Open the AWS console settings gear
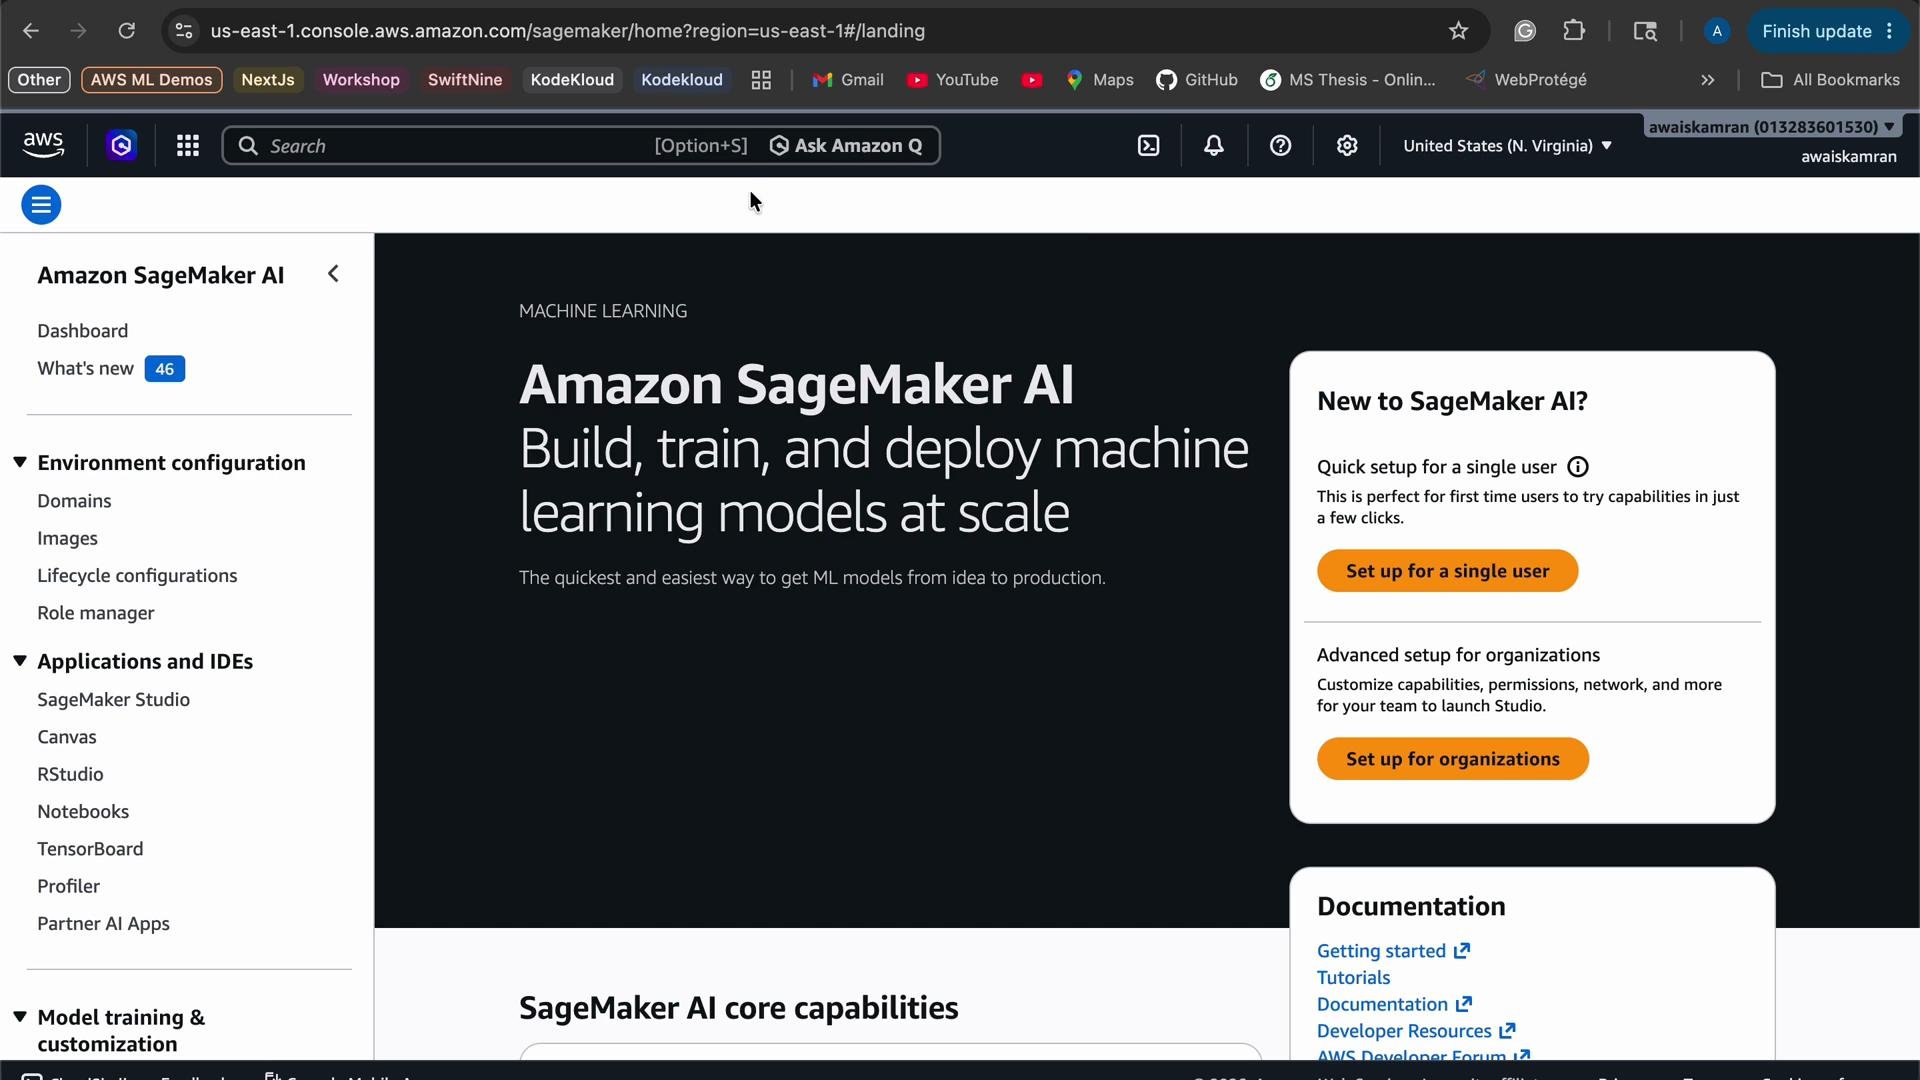This screenshot has width=1920, height=1080. [1347, 146]
